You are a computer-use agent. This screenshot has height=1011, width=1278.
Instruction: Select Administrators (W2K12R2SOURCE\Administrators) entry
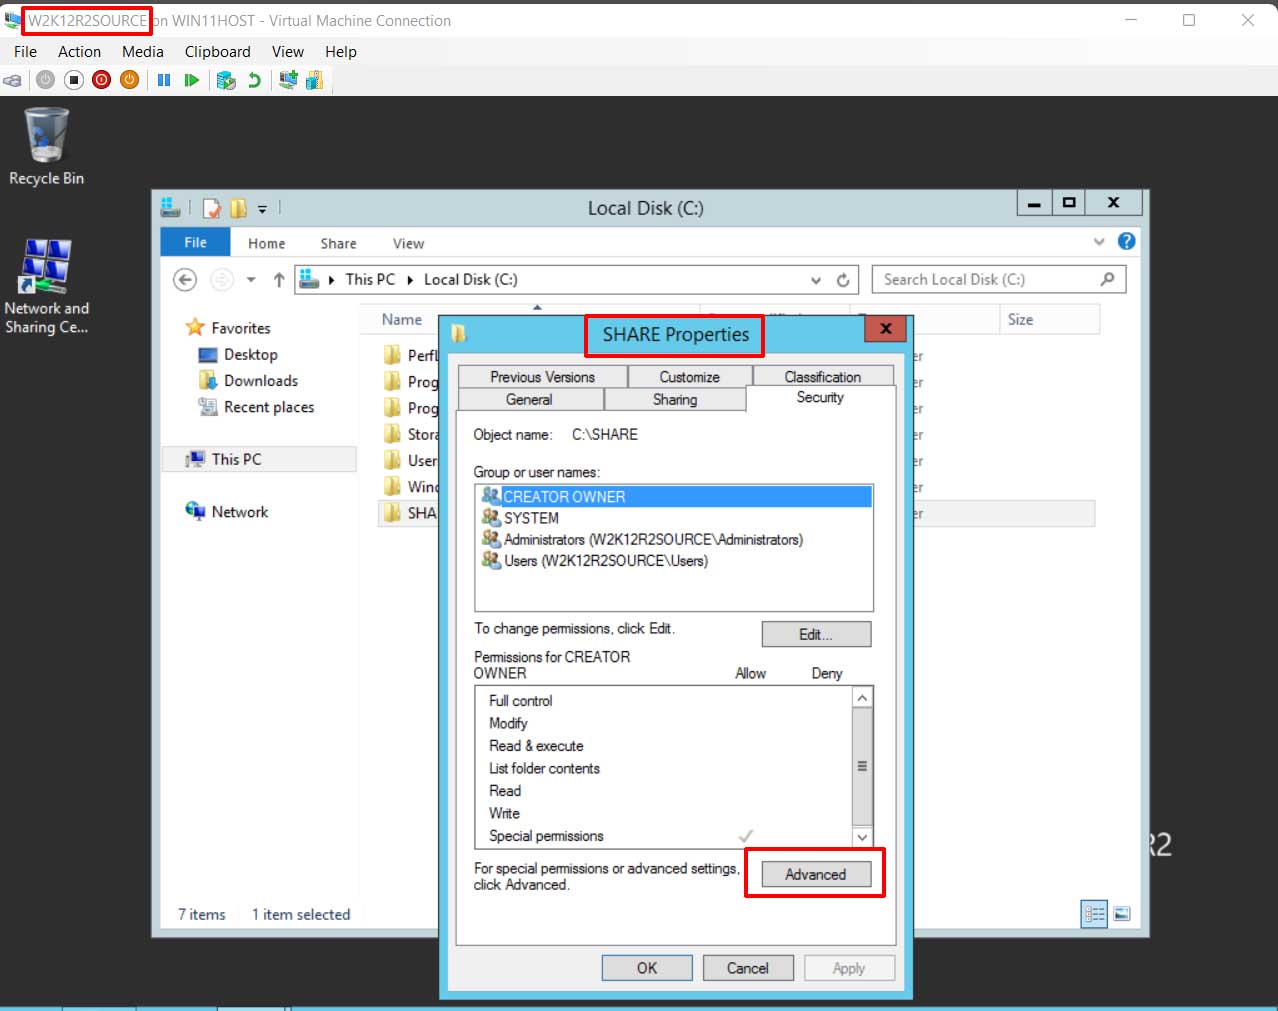(x=675, y=539)
